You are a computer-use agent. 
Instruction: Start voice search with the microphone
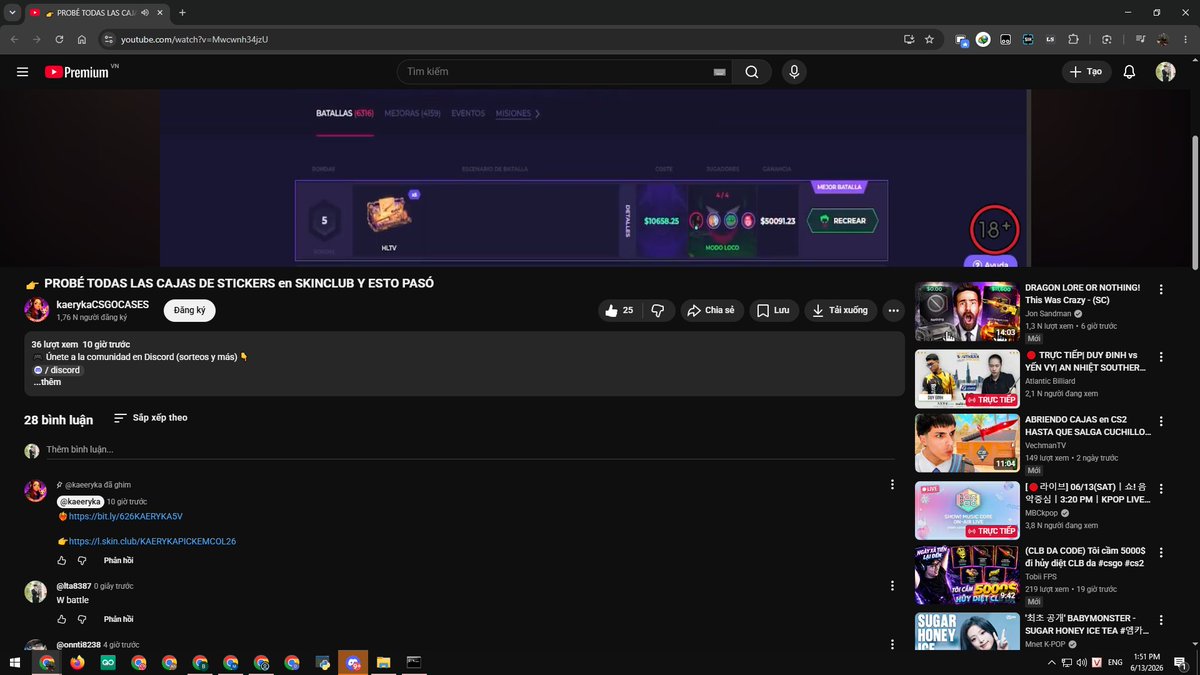[x=794, y=72]
